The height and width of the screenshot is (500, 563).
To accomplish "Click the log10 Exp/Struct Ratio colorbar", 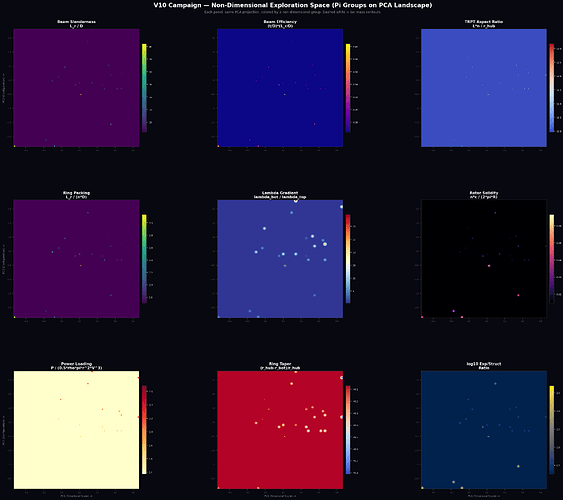I will click(x=552, y=430).
